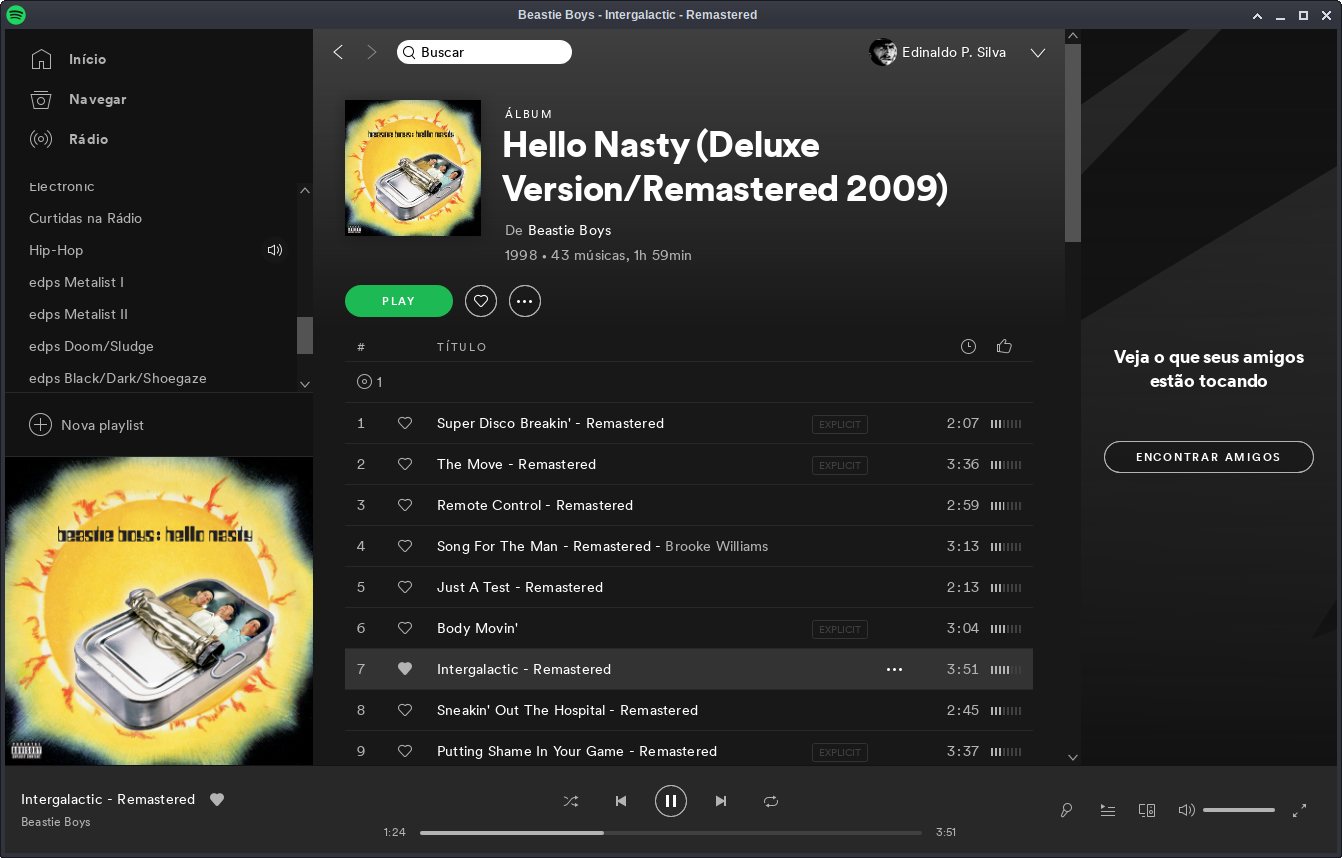This screenshot has width=1342, height=858.
Task: Like Super Disco Breakin' with heart
Action: [x=405, y=423]
